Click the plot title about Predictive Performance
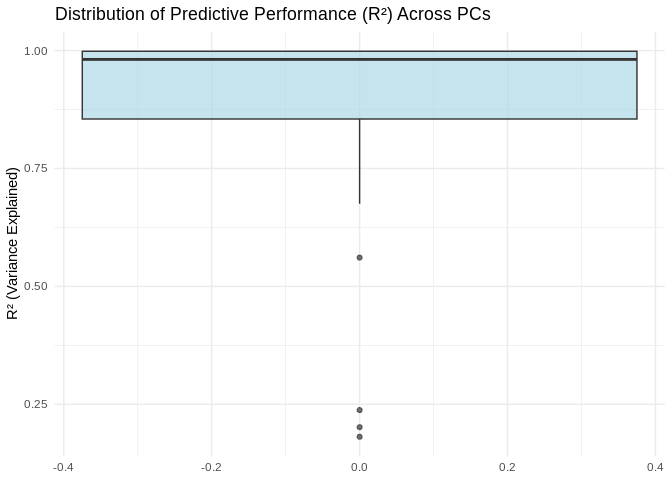Screen dimensions: 672x480 (x=272, y=15)
